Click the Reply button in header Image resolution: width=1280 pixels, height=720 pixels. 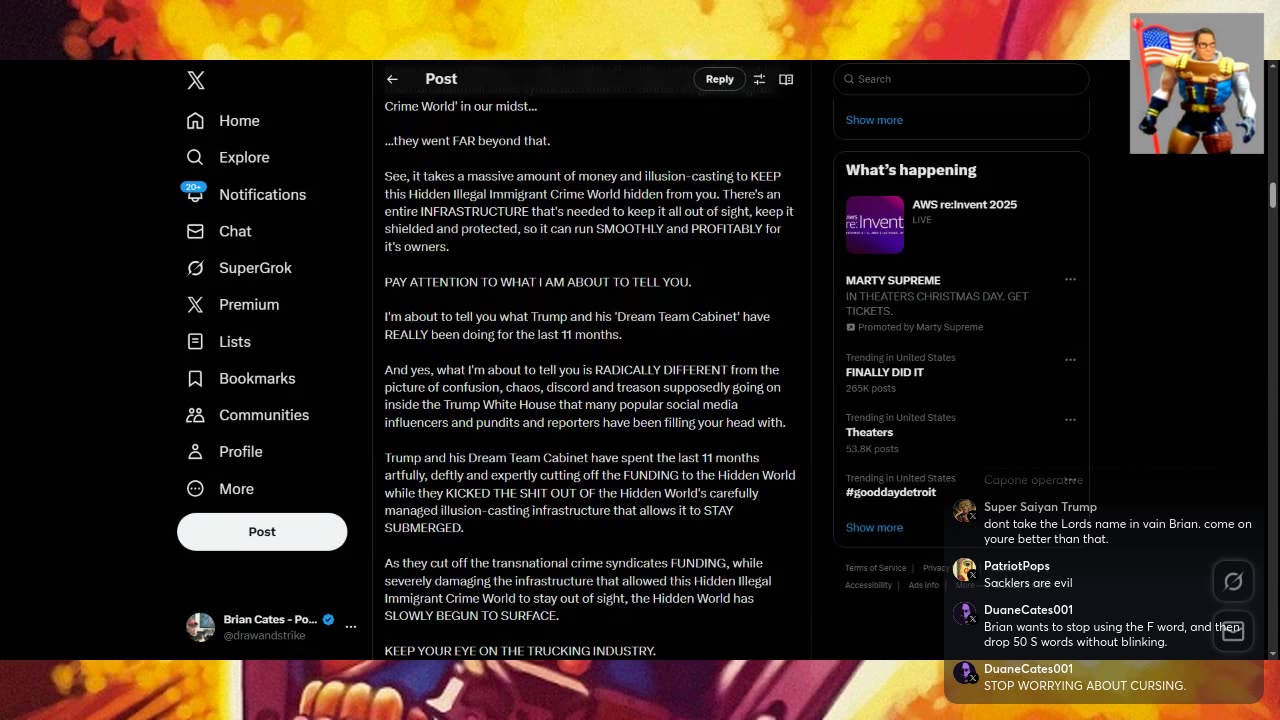720,79
